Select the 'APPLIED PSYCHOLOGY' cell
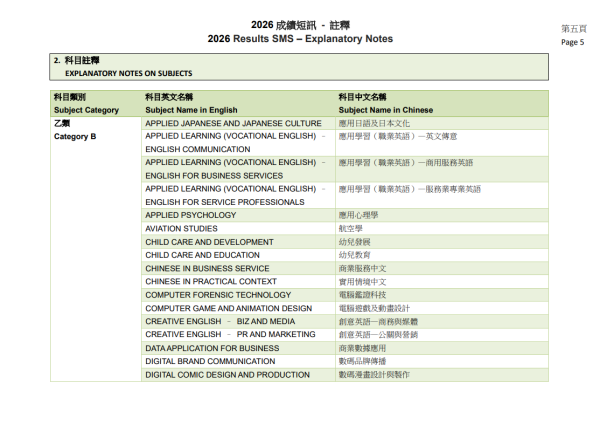Viewport: 600px width, 425px height. coord(238,215)
